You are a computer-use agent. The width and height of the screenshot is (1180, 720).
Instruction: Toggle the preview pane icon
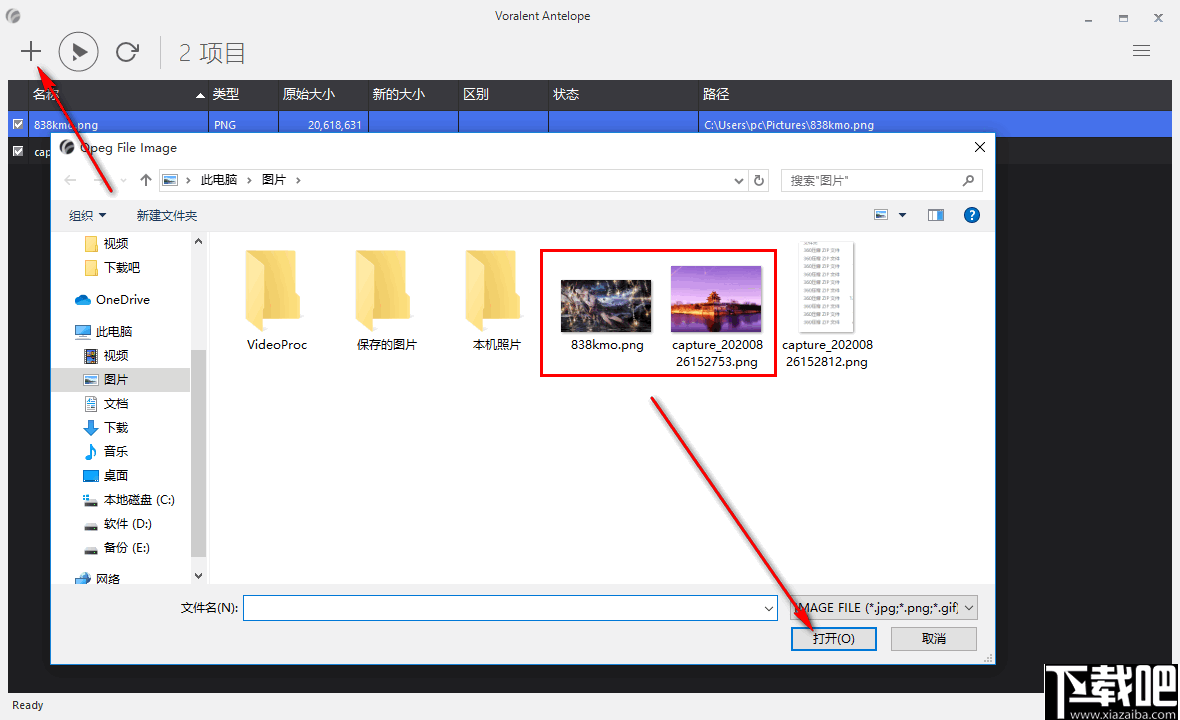pos(935,215)
